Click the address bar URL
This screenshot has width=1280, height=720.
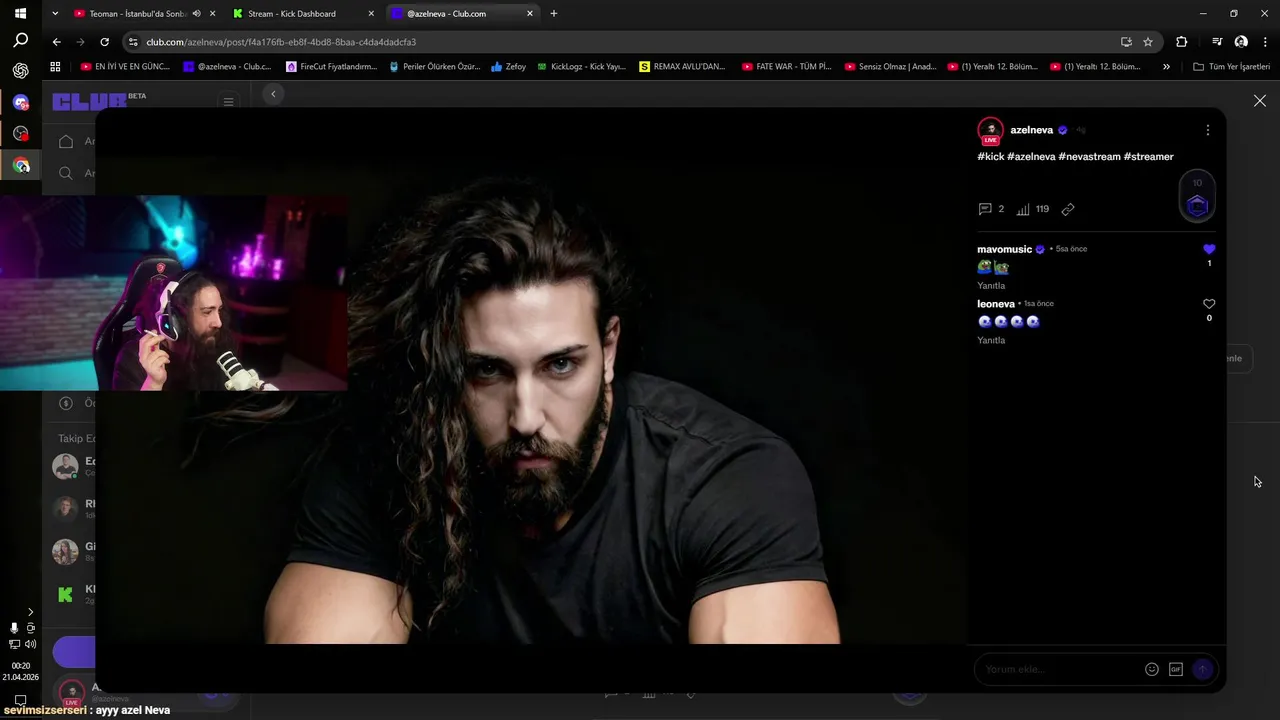coord(281,42)
